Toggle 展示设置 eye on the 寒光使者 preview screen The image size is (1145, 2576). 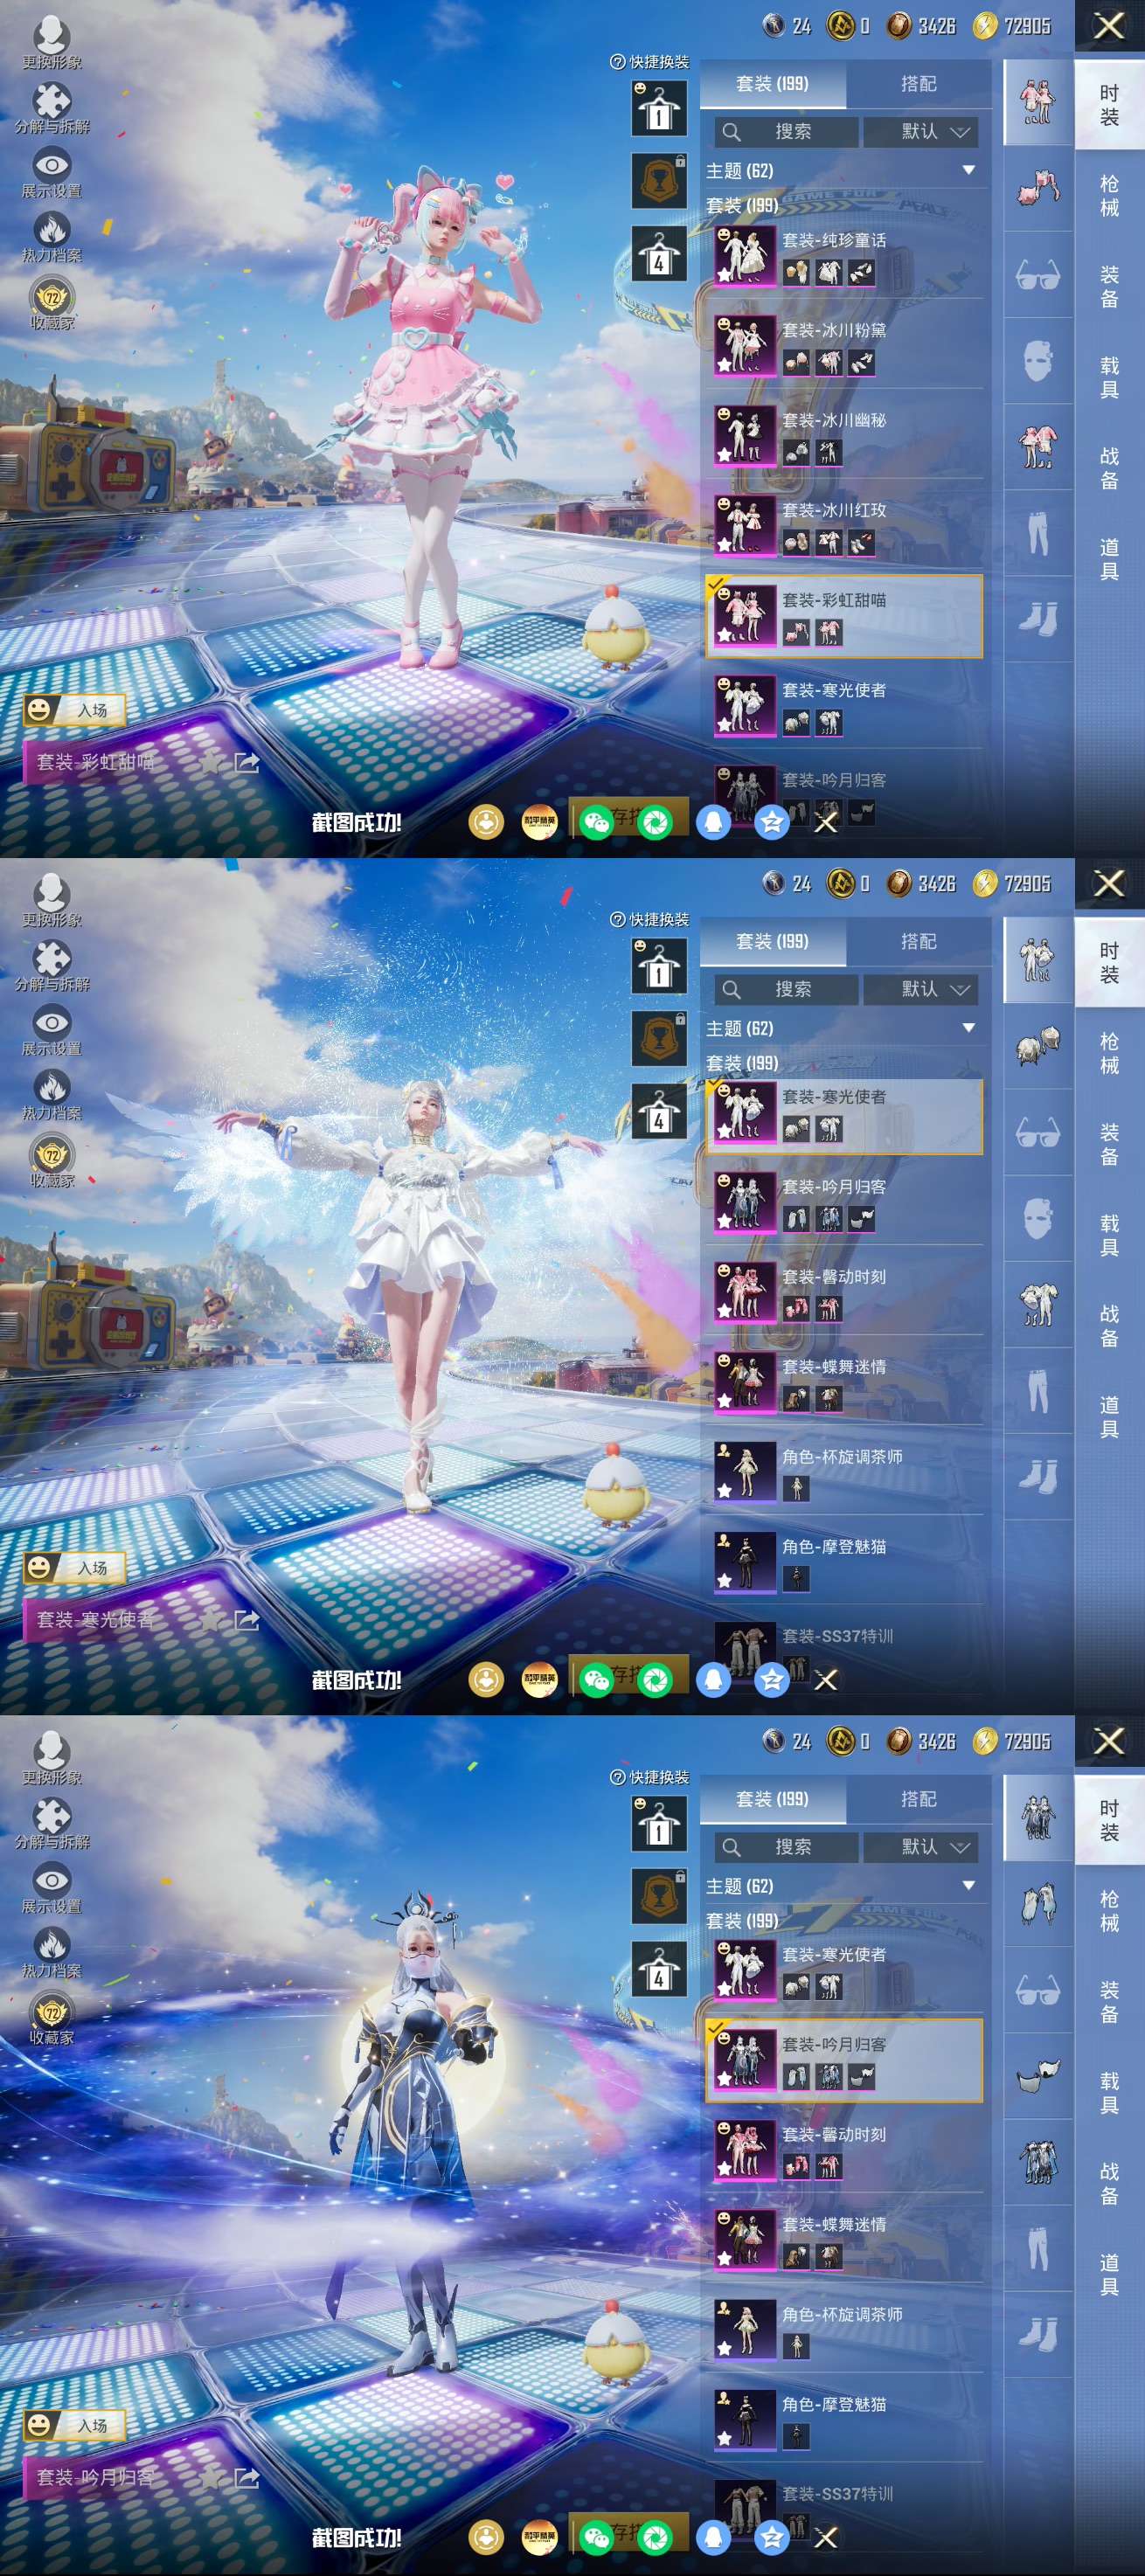coord(52,1031)
